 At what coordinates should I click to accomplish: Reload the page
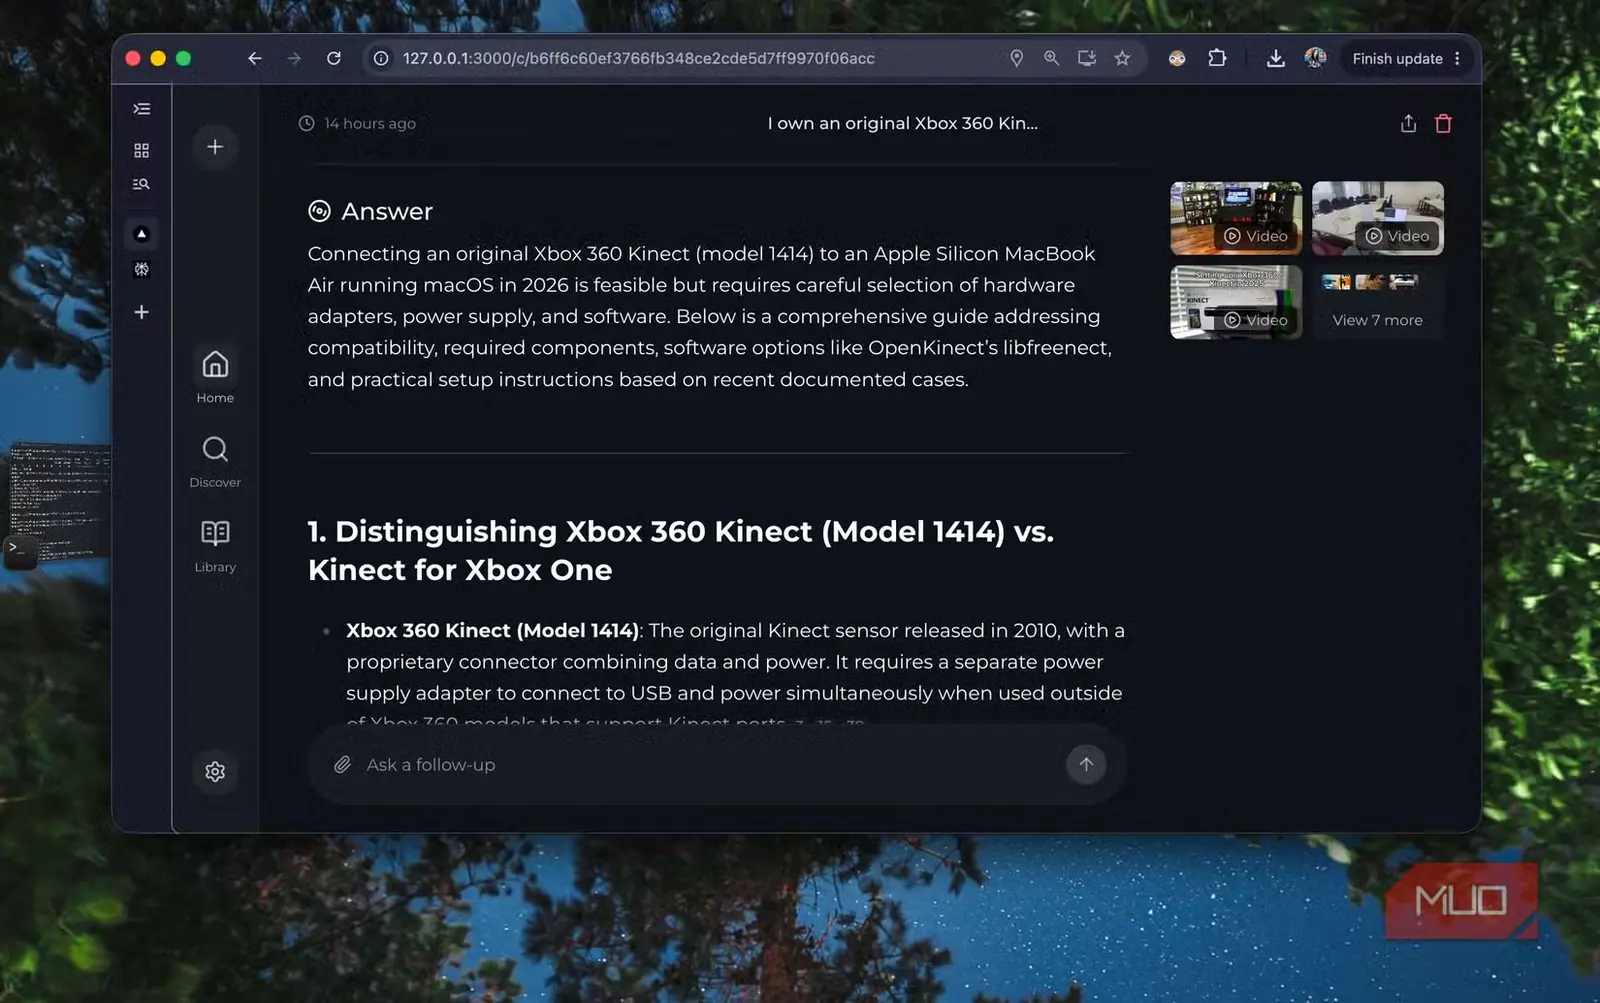tap(334, 58)
